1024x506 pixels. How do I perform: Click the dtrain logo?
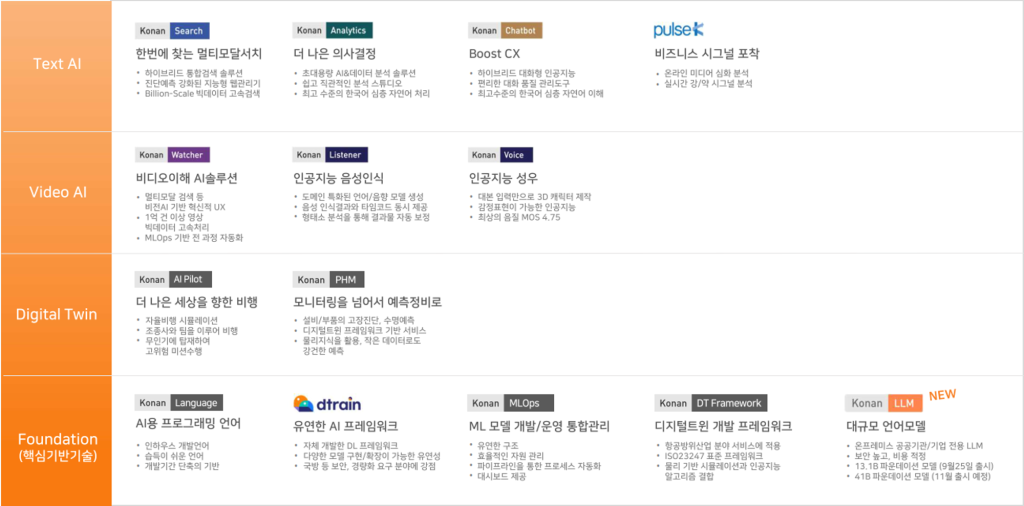[x=327, y=403]
